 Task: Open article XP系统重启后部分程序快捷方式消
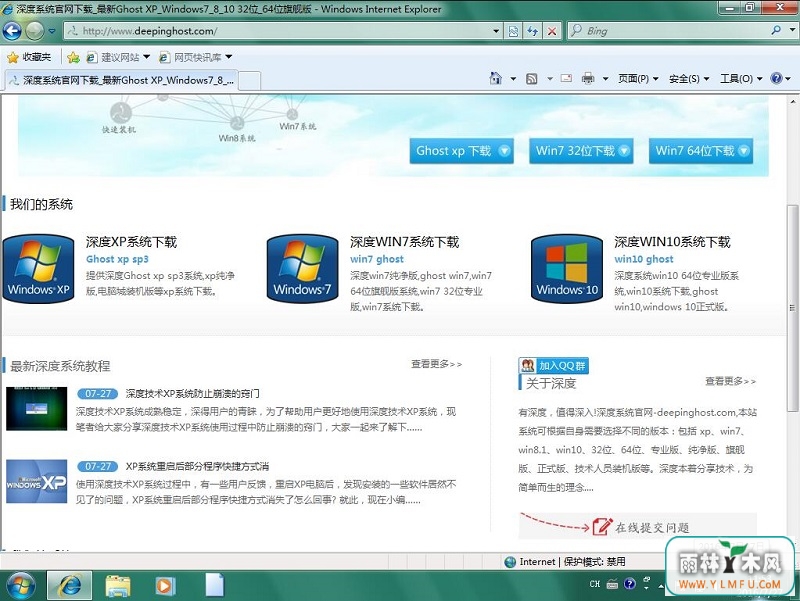coord(197,466)
